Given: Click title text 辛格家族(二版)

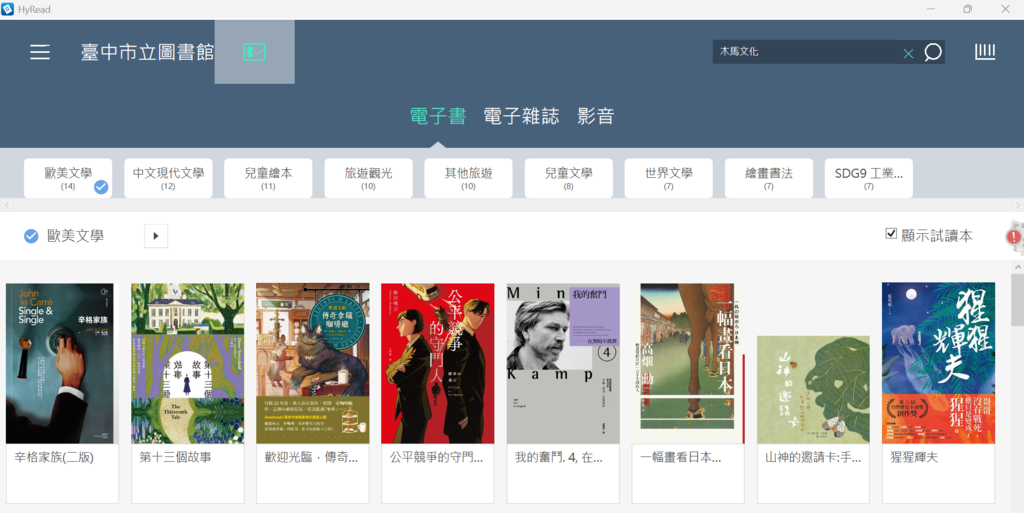Looking at the screenshot, I should click(54, 458).
